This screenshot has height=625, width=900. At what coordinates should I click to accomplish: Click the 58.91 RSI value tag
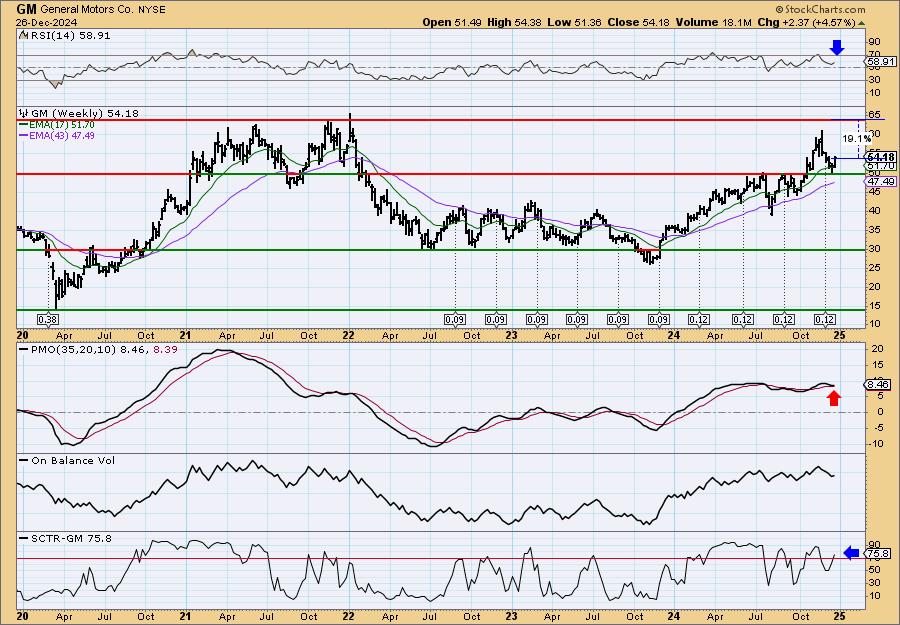coord(879,61)
